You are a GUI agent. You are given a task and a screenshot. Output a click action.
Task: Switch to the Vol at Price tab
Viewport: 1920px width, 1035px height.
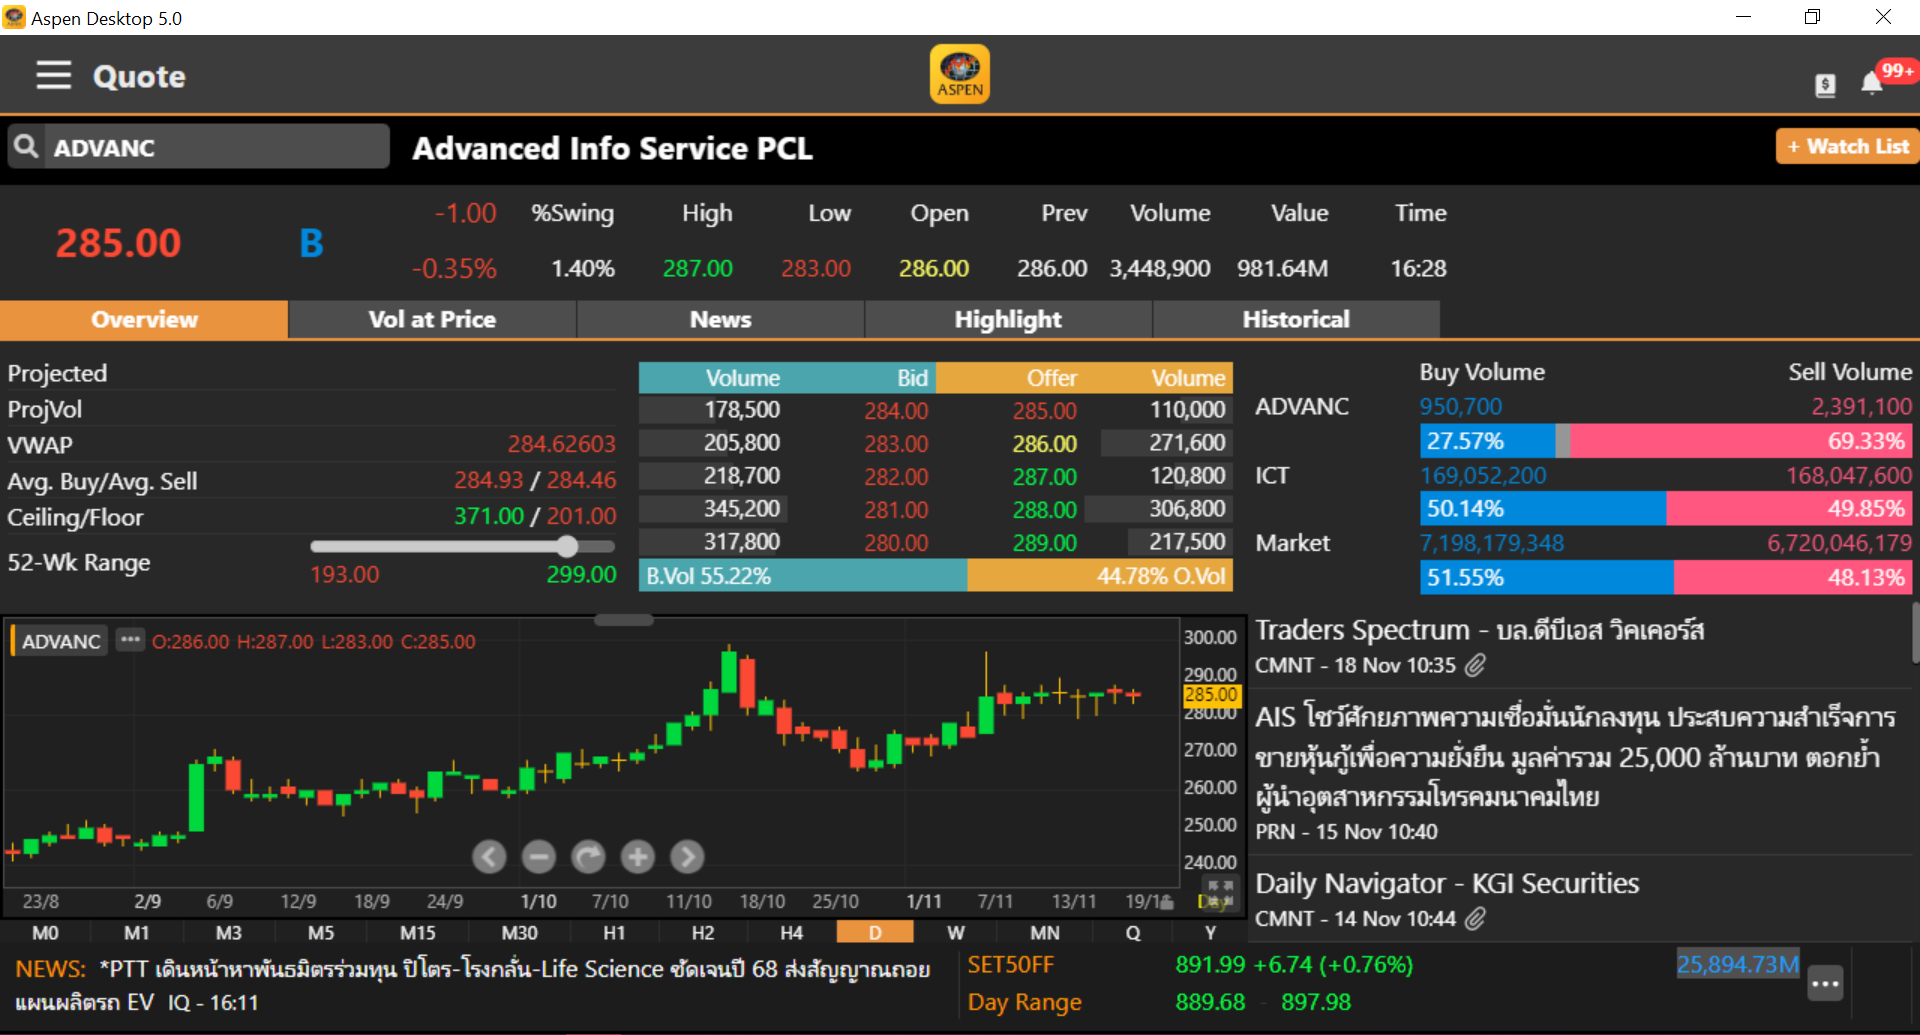(432, 319)
